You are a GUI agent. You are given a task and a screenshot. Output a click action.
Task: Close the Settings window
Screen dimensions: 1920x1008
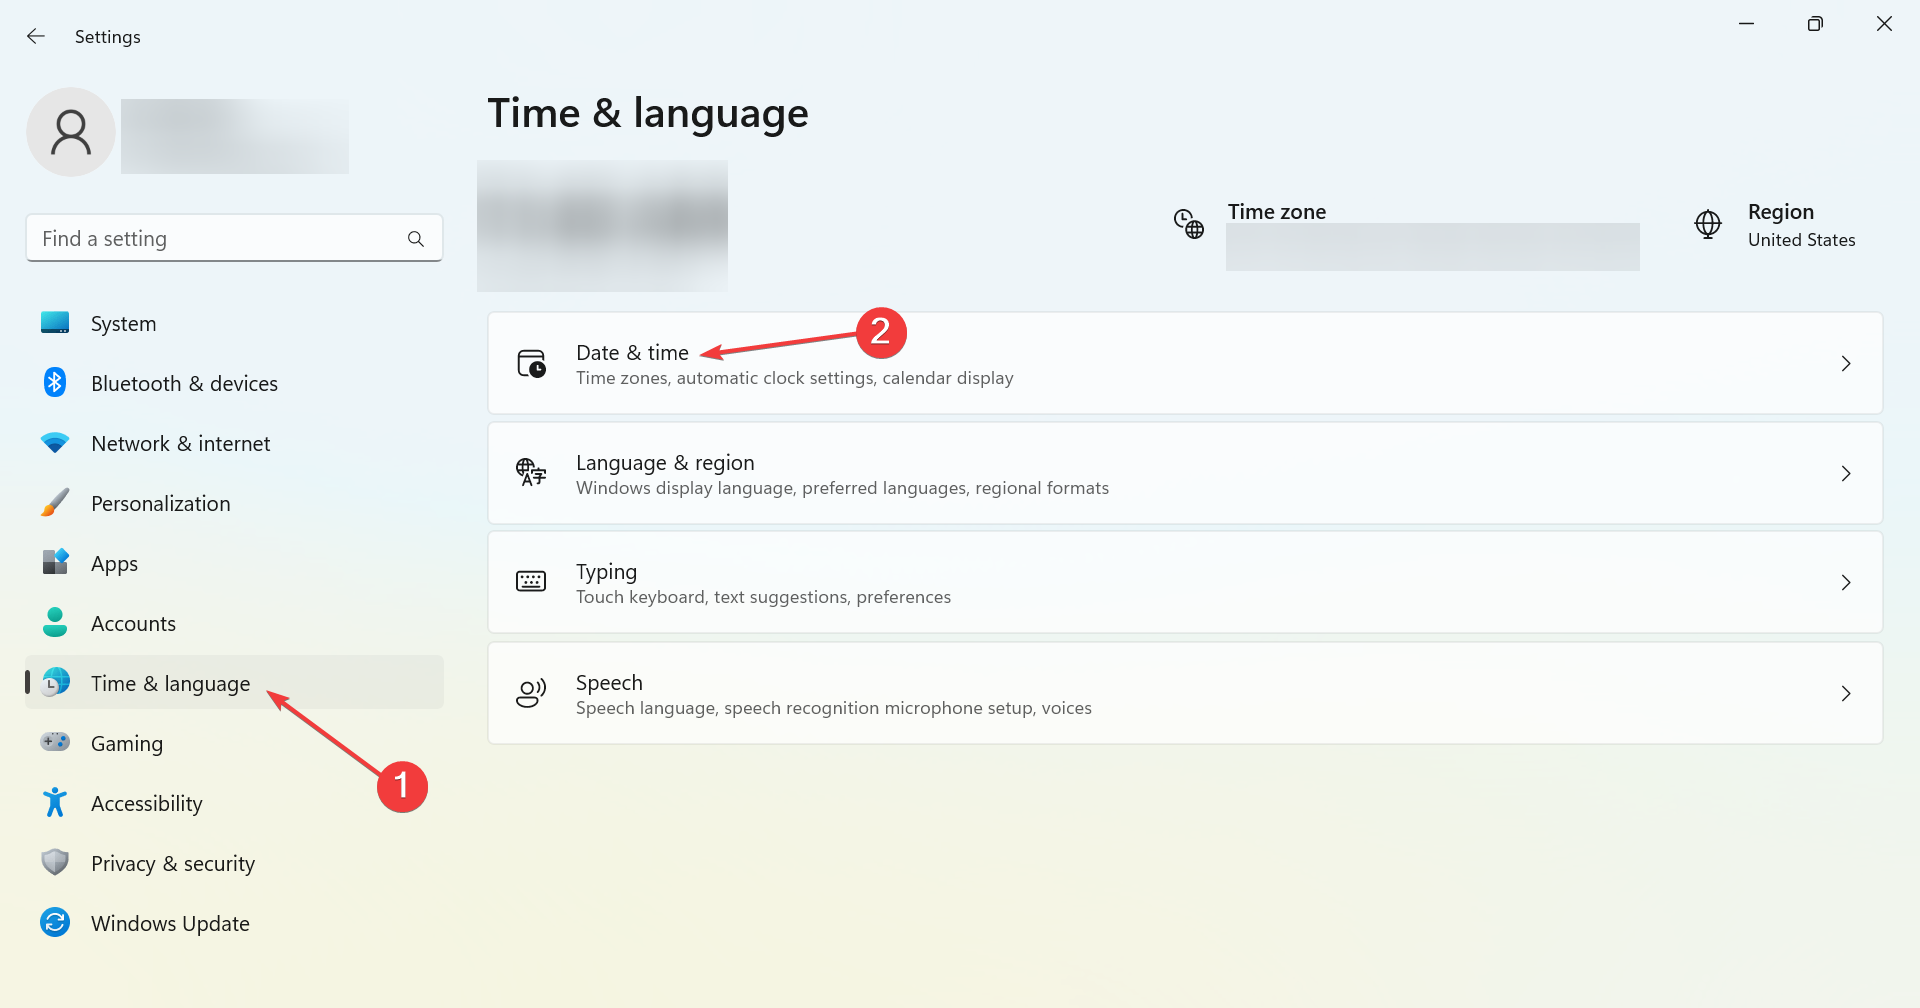click(1884, 24)
